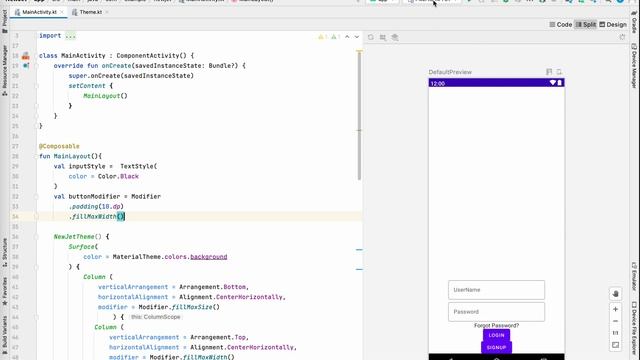
Task: Close the Theme.kt tab
Action: click(x=107, y=12)
